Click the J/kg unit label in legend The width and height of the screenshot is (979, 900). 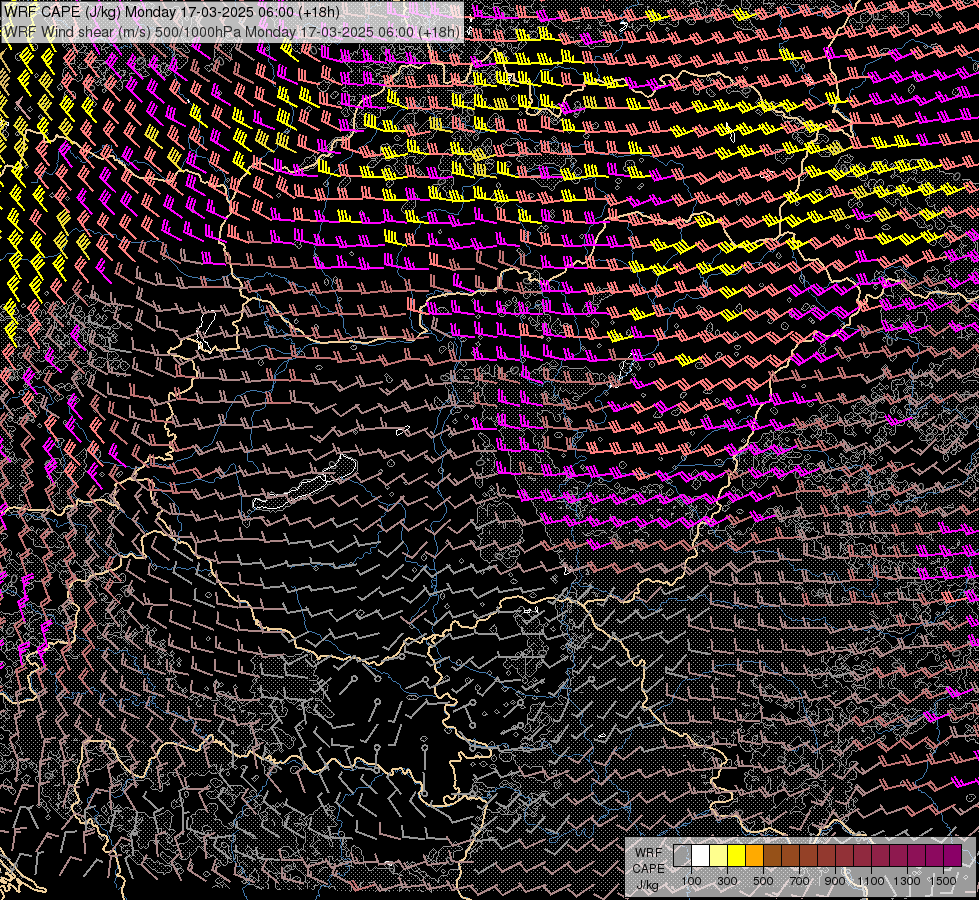[648, 885]
